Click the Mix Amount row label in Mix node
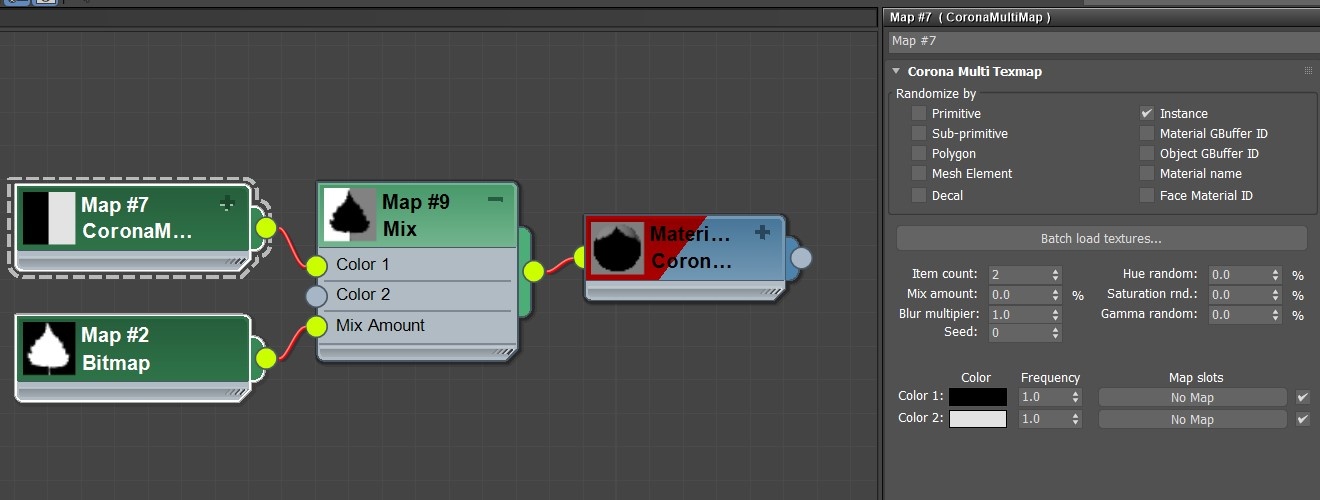The height and width of the screenshot is (500, 1320). [380, 325]
